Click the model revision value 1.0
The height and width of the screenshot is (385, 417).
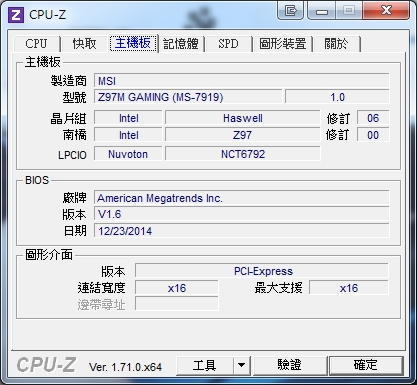point(337,97)
